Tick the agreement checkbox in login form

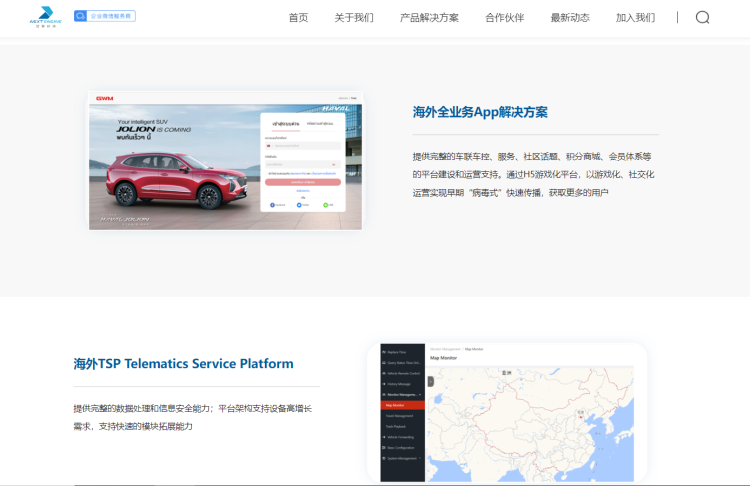click(x=266, y=173)
